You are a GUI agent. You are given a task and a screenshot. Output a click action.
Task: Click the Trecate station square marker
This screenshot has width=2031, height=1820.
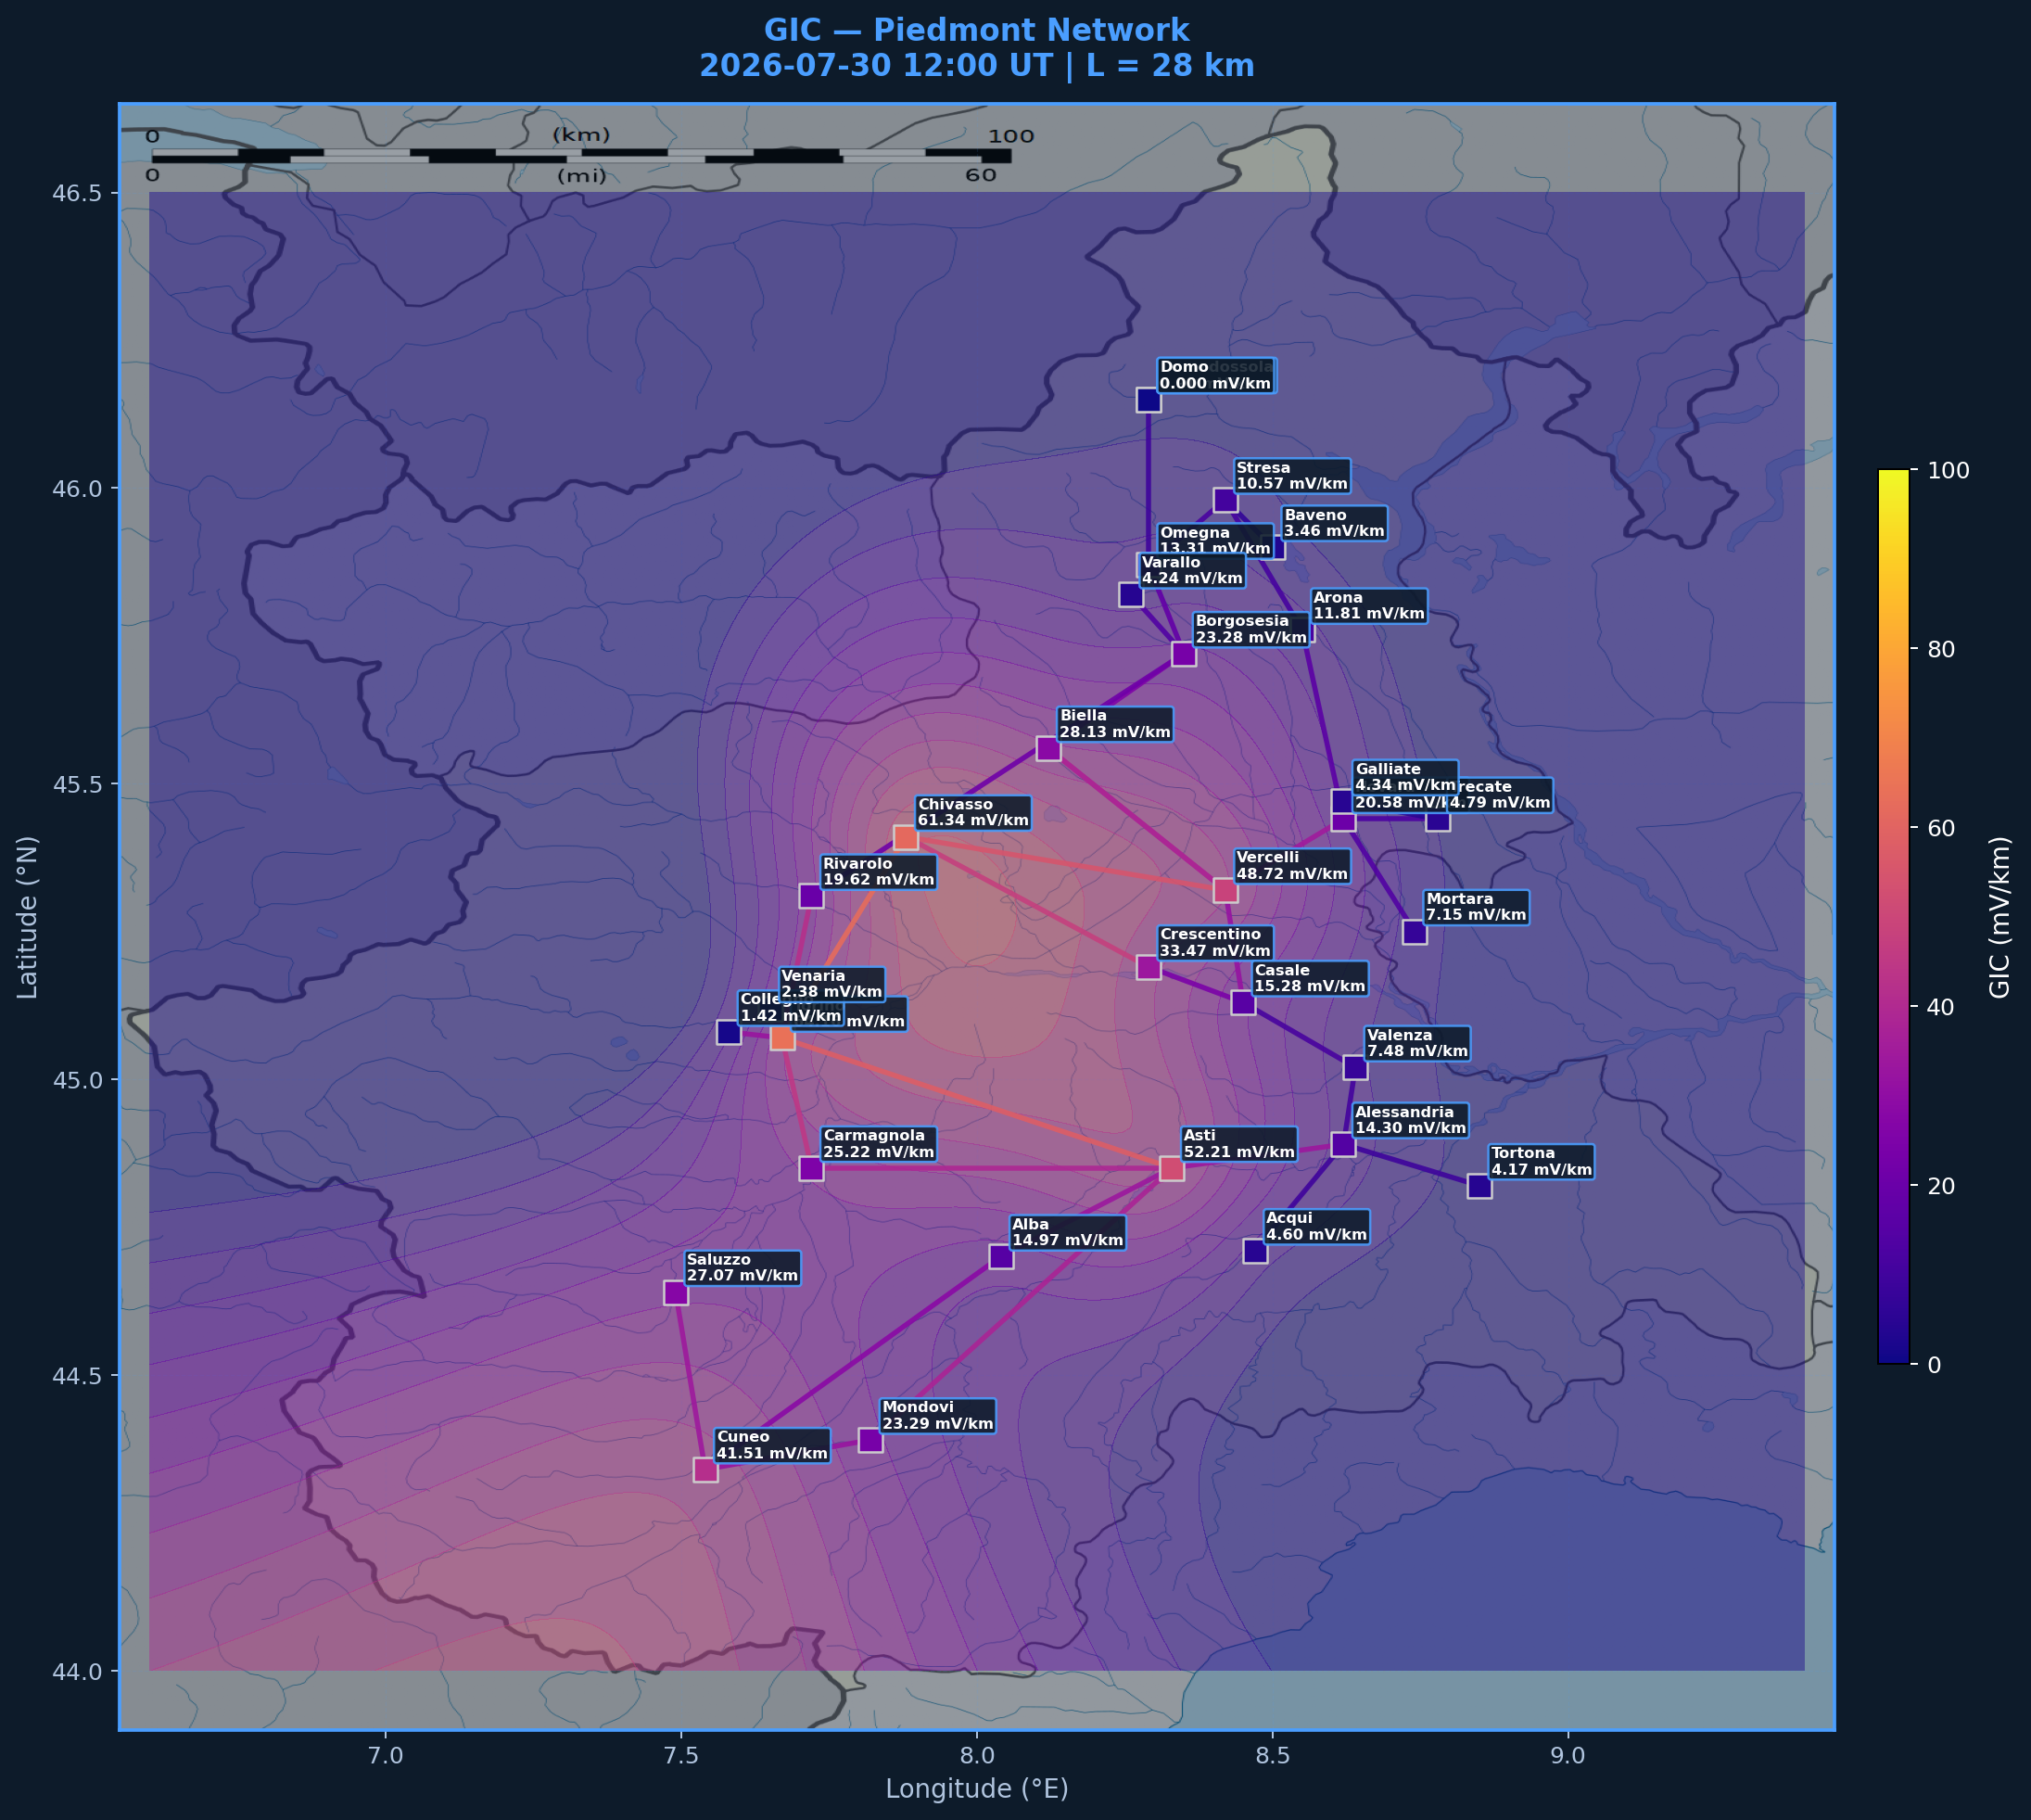pyautogui.click(x=1438, y=819)
